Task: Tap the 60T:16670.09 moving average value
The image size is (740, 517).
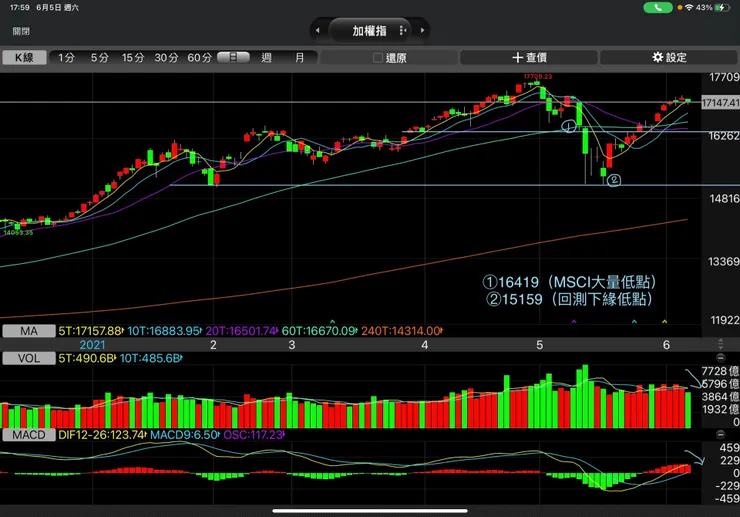Action: [x=320, y=331]
